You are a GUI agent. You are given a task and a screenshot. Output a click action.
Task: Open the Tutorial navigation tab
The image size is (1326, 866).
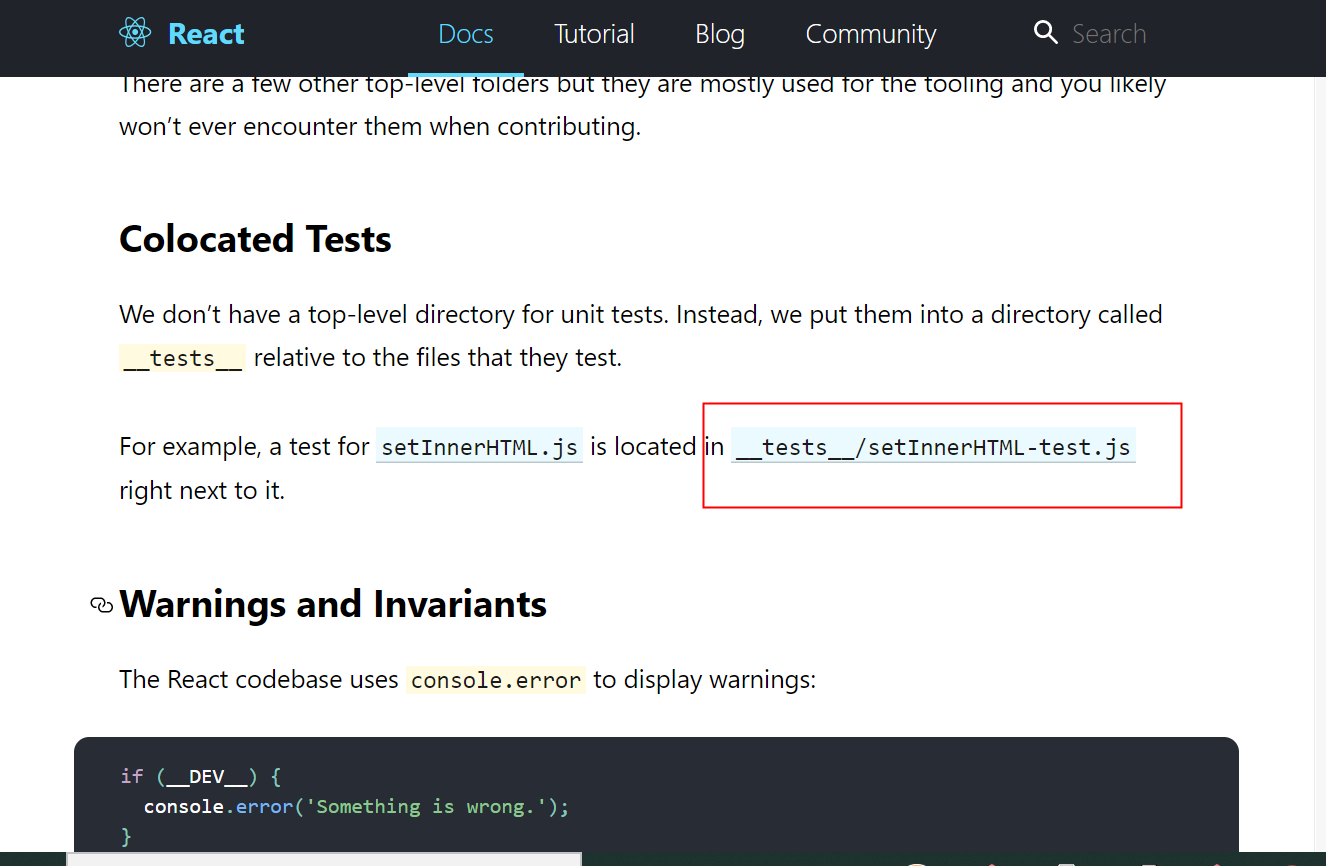coord(594,34)
